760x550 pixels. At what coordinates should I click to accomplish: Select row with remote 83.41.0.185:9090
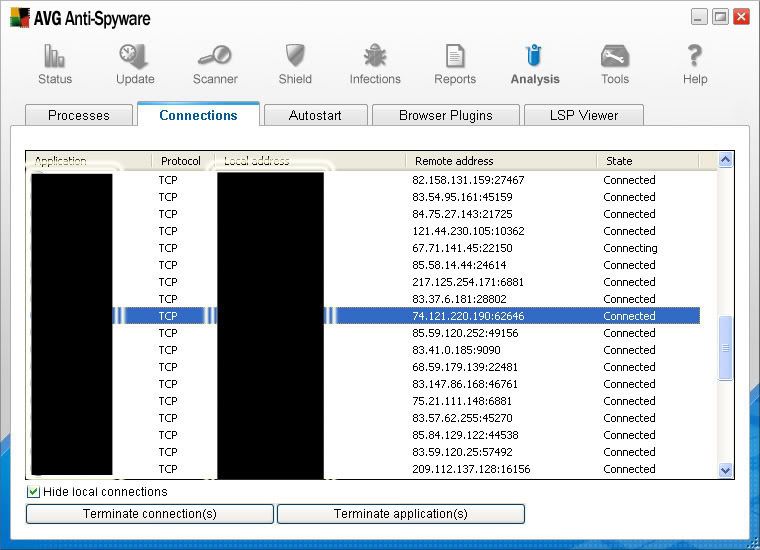365,350
